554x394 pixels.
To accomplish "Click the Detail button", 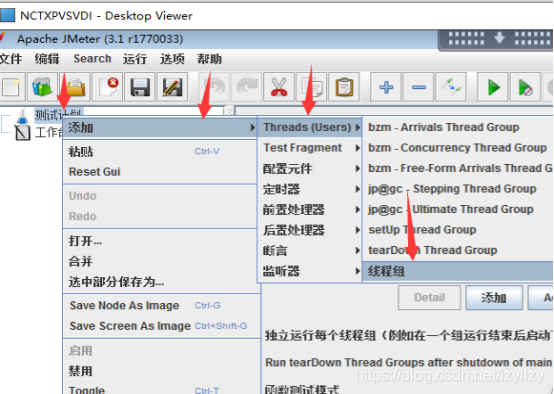I will click(429, 298).
